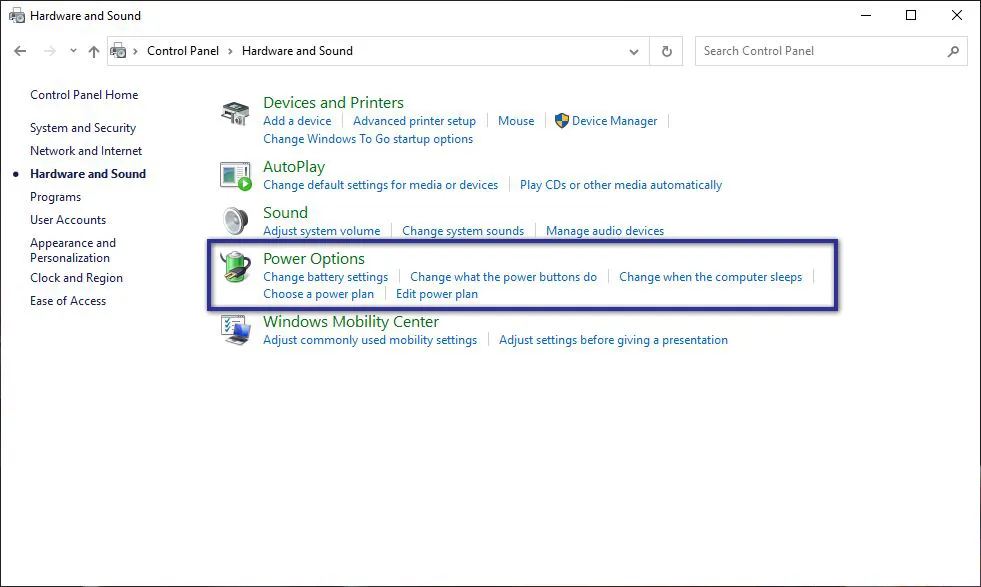Image resolution: width=981 pixels, height=587 pixels.
Task: Open Control Panel Home link
Action: [x=84, y=95]
